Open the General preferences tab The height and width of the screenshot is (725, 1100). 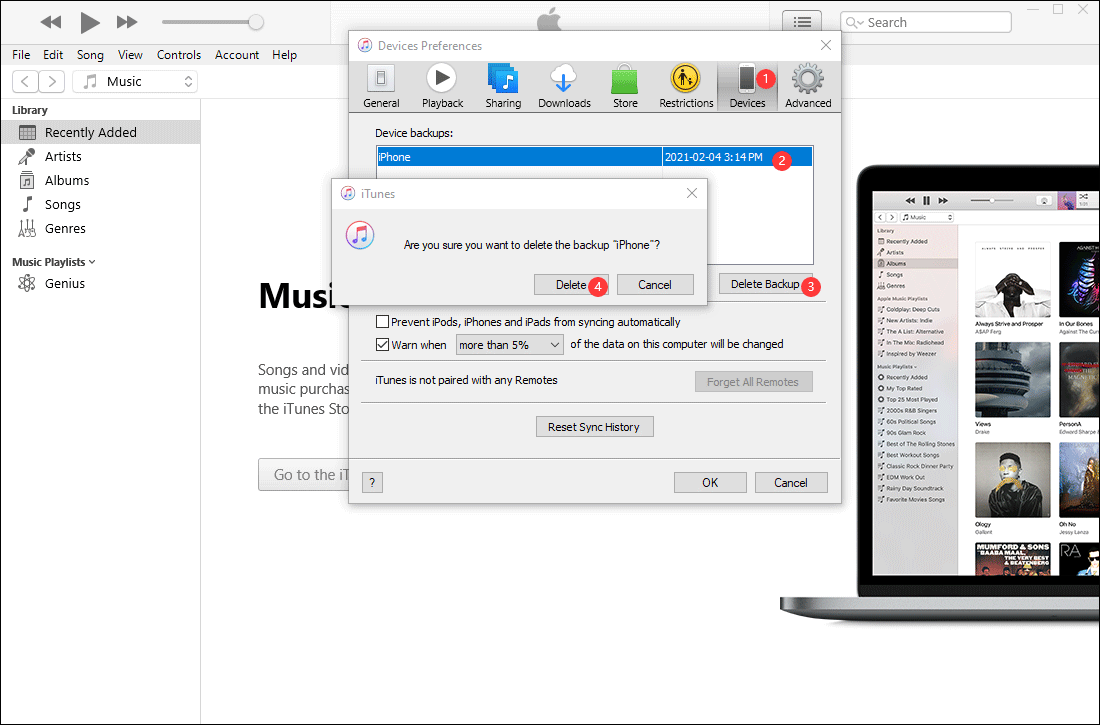click(381, 86)
